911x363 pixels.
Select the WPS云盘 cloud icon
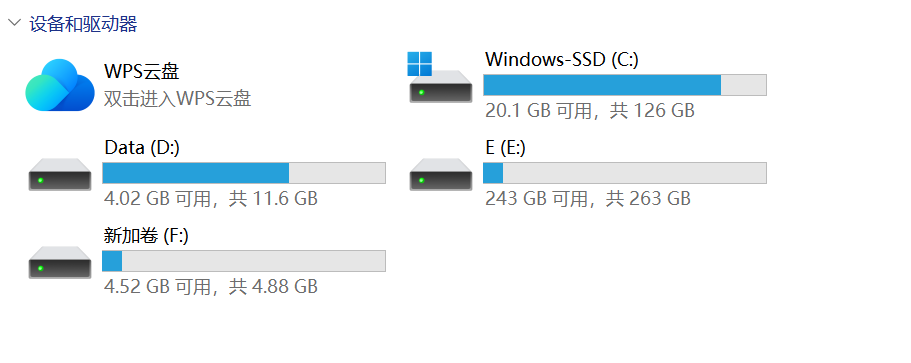click(x=60, y=85)
